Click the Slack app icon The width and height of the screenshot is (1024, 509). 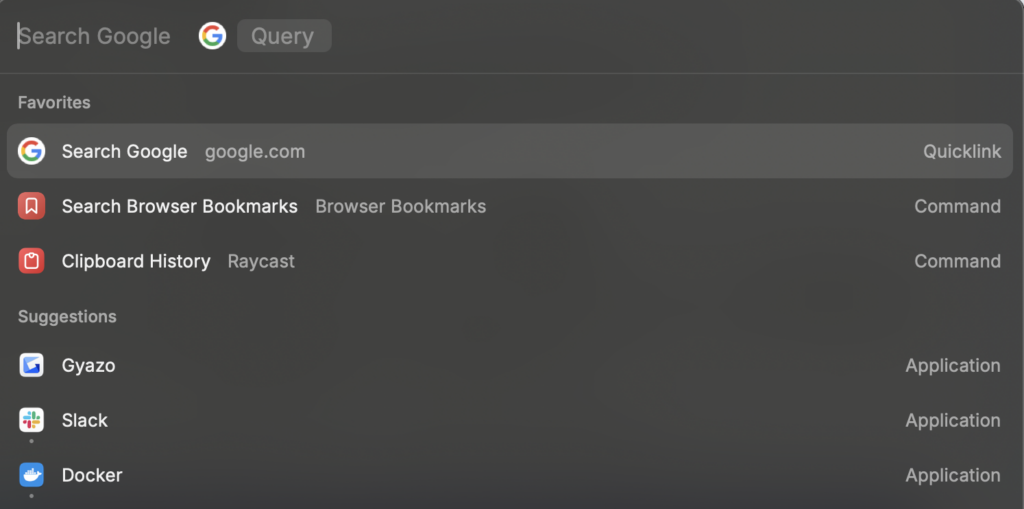coord(32,420)
